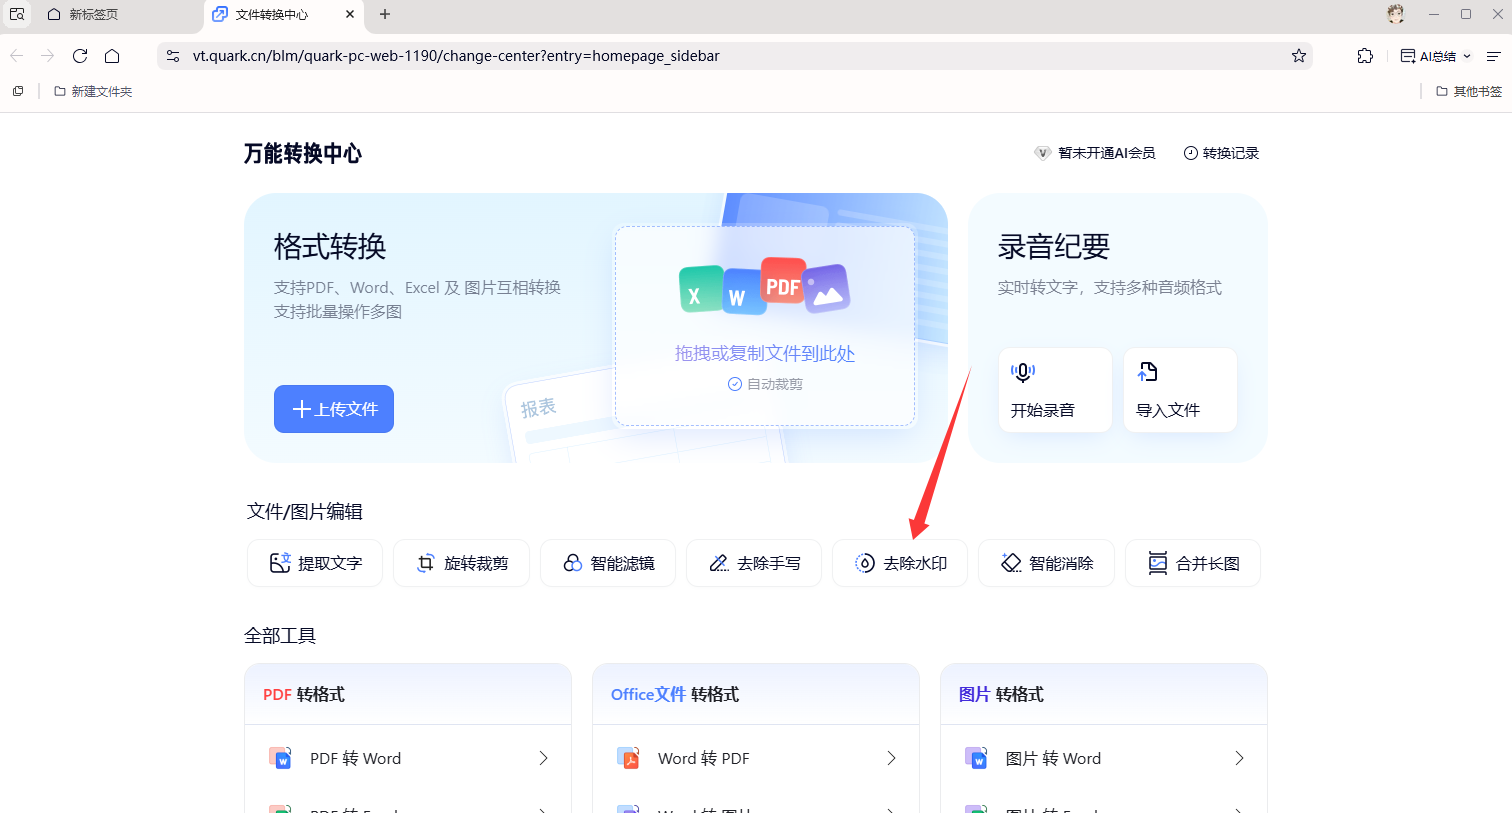Click the PDF 转格式 panel header
Image resolution: width=1512 pixels, height=813 pixels.
click(408, 694)
